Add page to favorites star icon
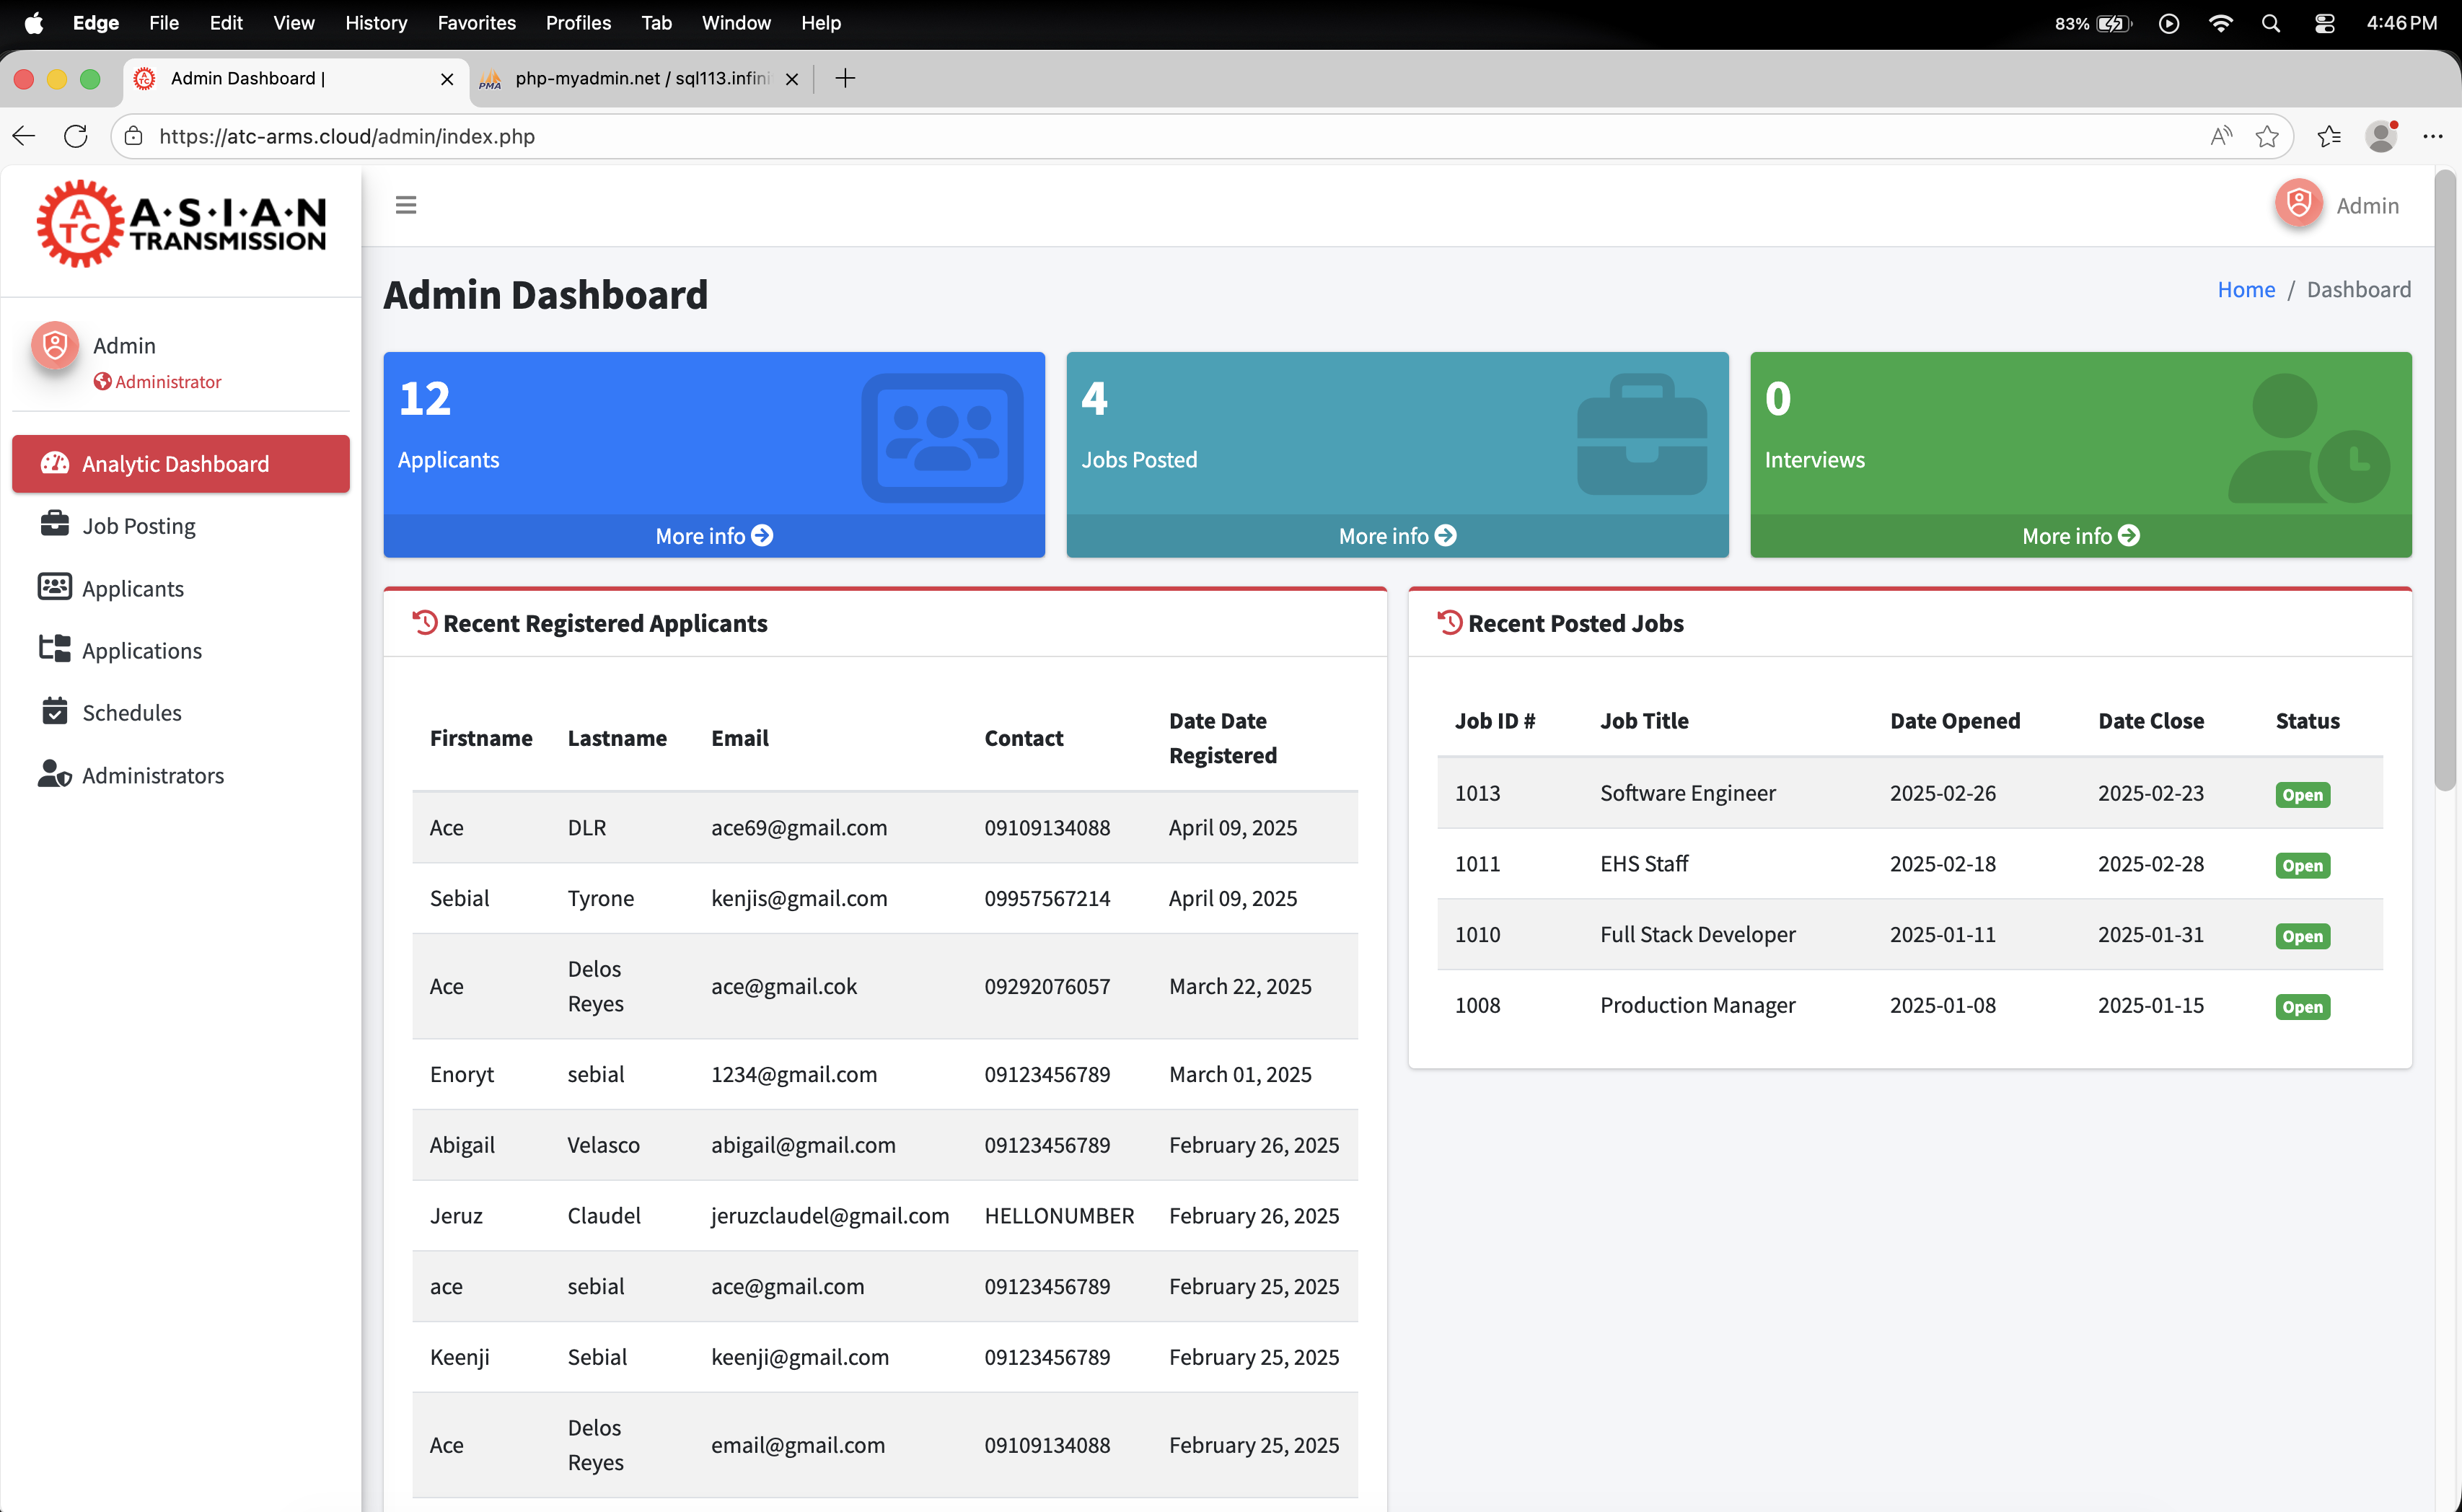This screenshot has height=1512, width=2462. coord(2266,136)
